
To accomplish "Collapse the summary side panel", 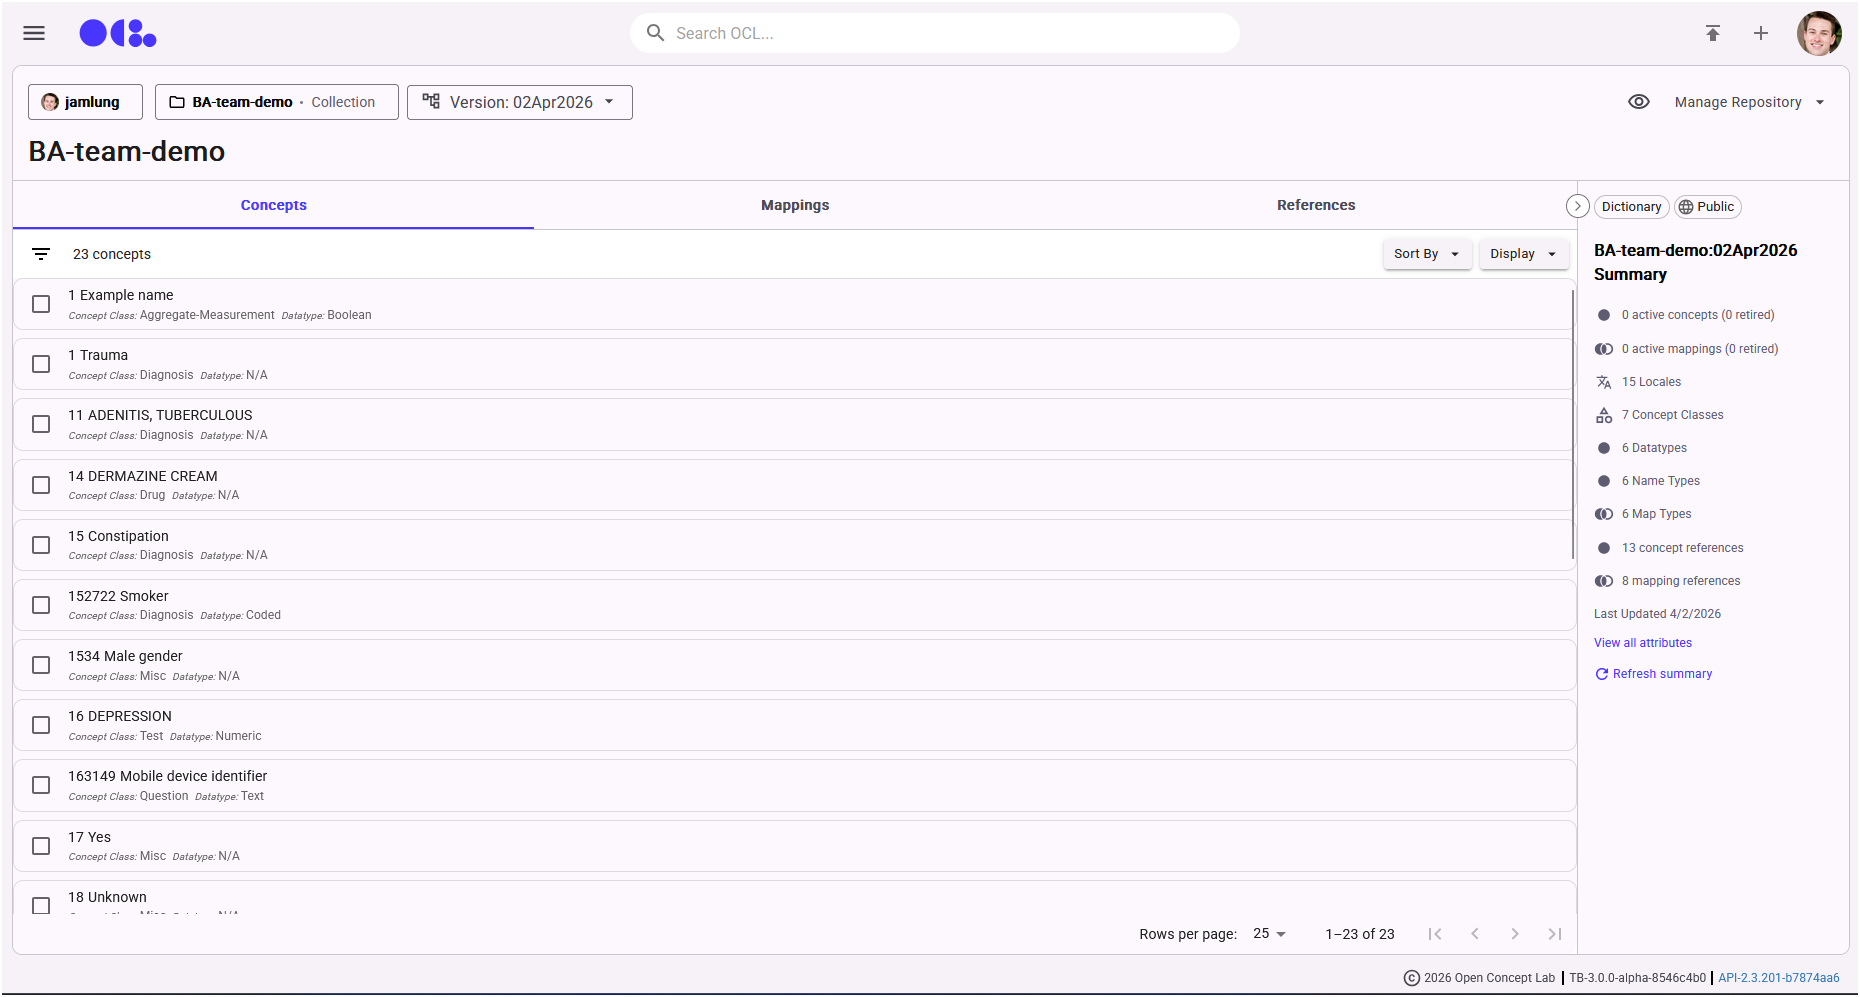I will coord(1577,206).
